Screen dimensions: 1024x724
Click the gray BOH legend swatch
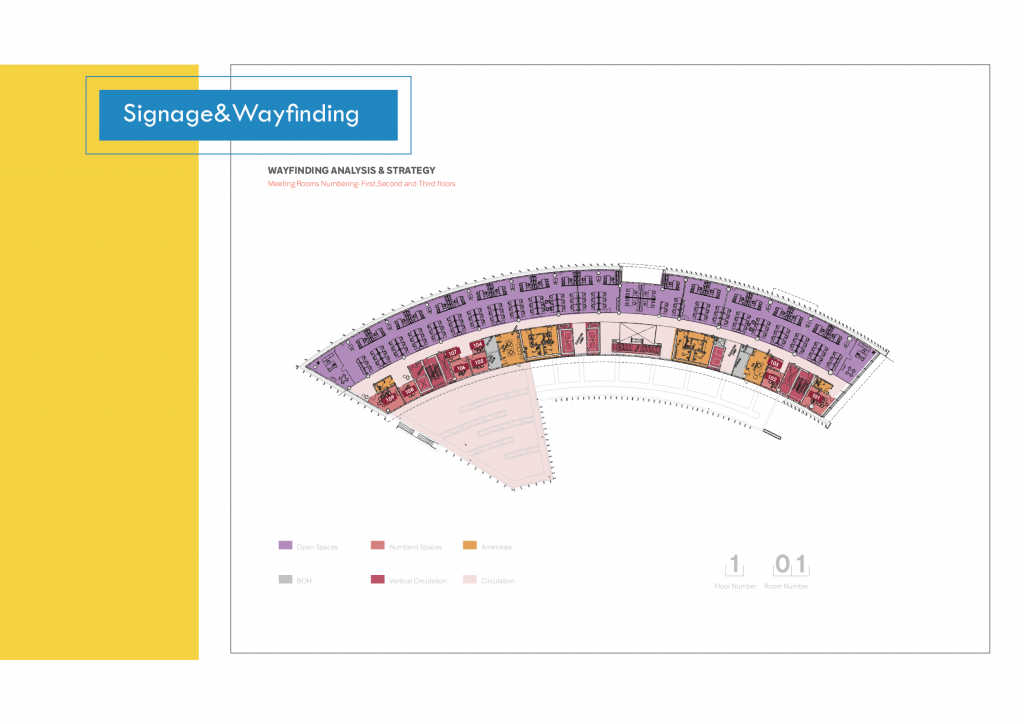click(x=285, y=580)
